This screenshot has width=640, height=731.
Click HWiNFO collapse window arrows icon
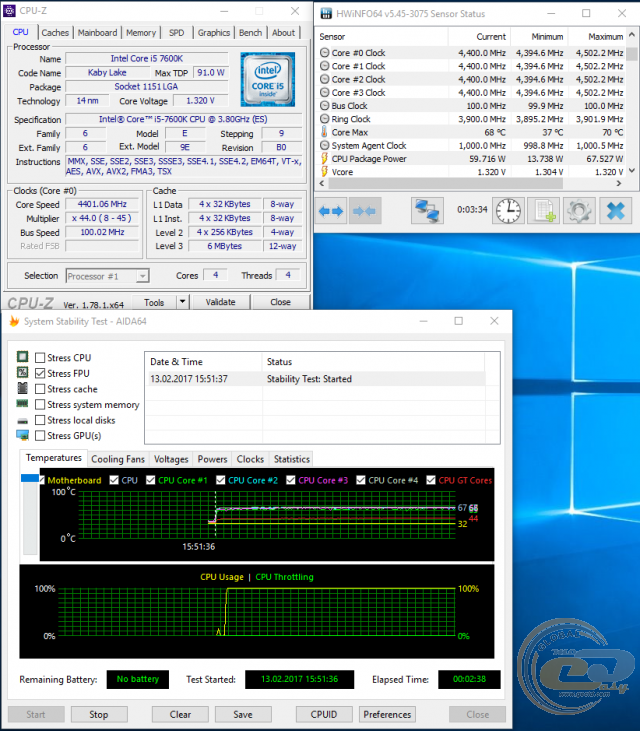365,211
